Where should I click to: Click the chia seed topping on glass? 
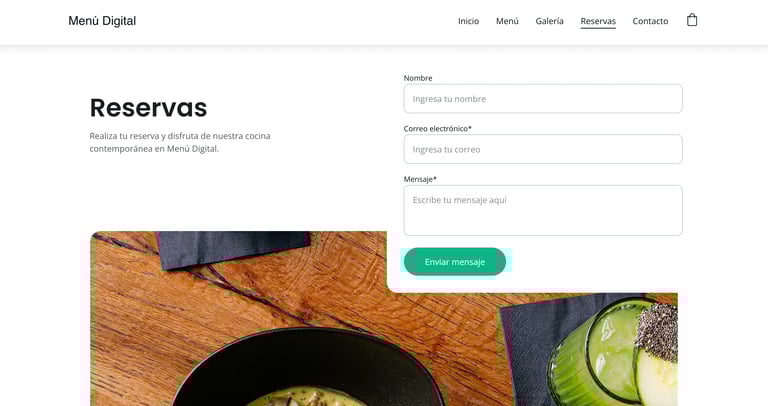pos(659,332)
